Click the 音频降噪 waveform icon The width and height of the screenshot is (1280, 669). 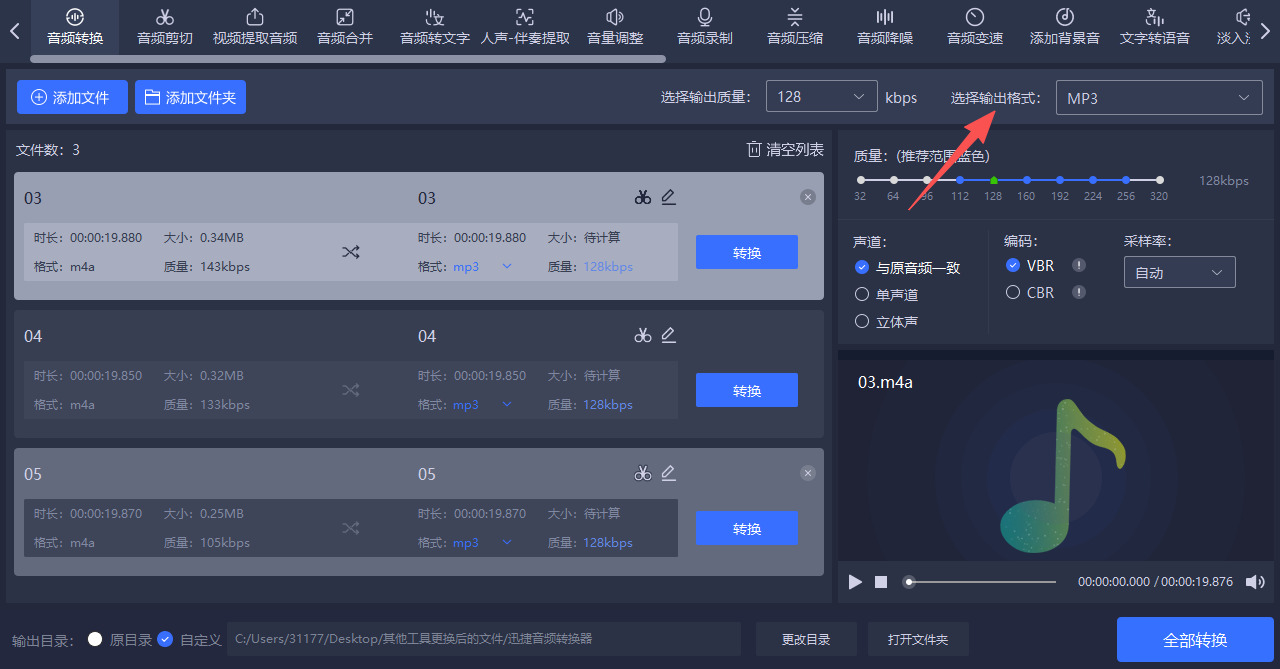click(x=885, y=17)
